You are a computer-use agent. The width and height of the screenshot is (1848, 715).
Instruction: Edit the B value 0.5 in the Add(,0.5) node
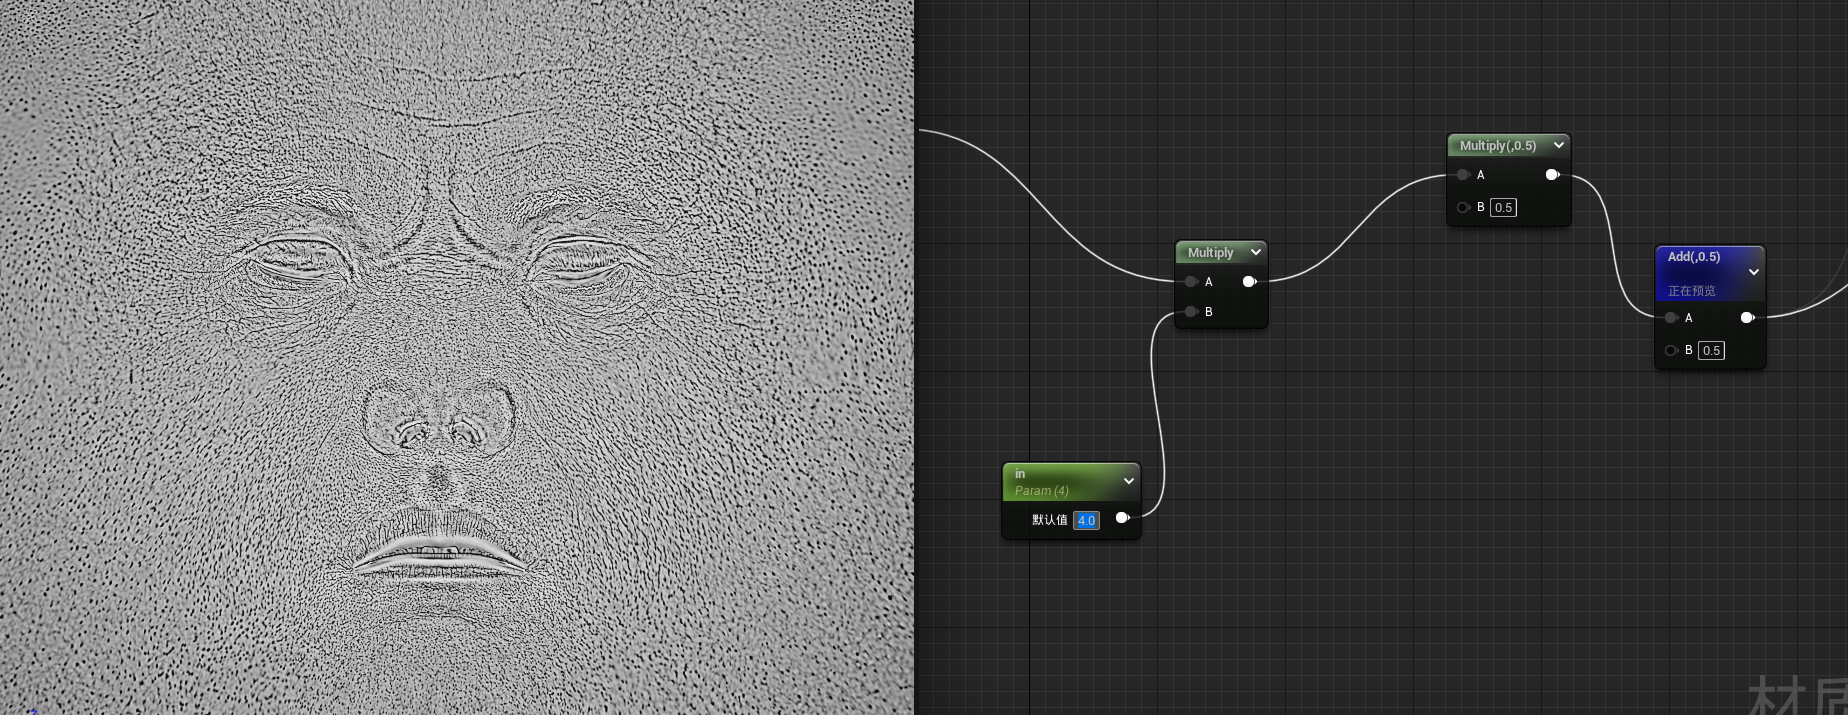(1711, 351)
